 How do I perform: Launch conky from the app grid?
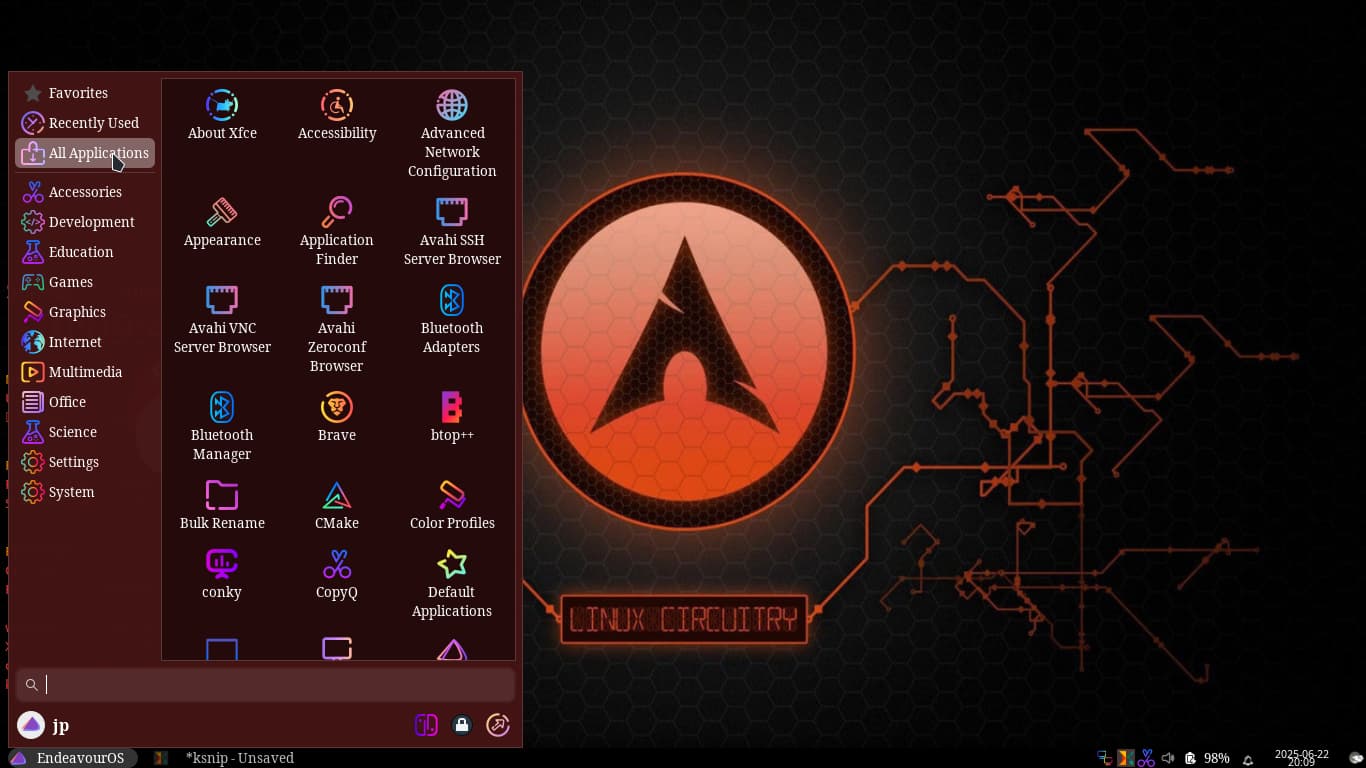click(x=221, y=565)
